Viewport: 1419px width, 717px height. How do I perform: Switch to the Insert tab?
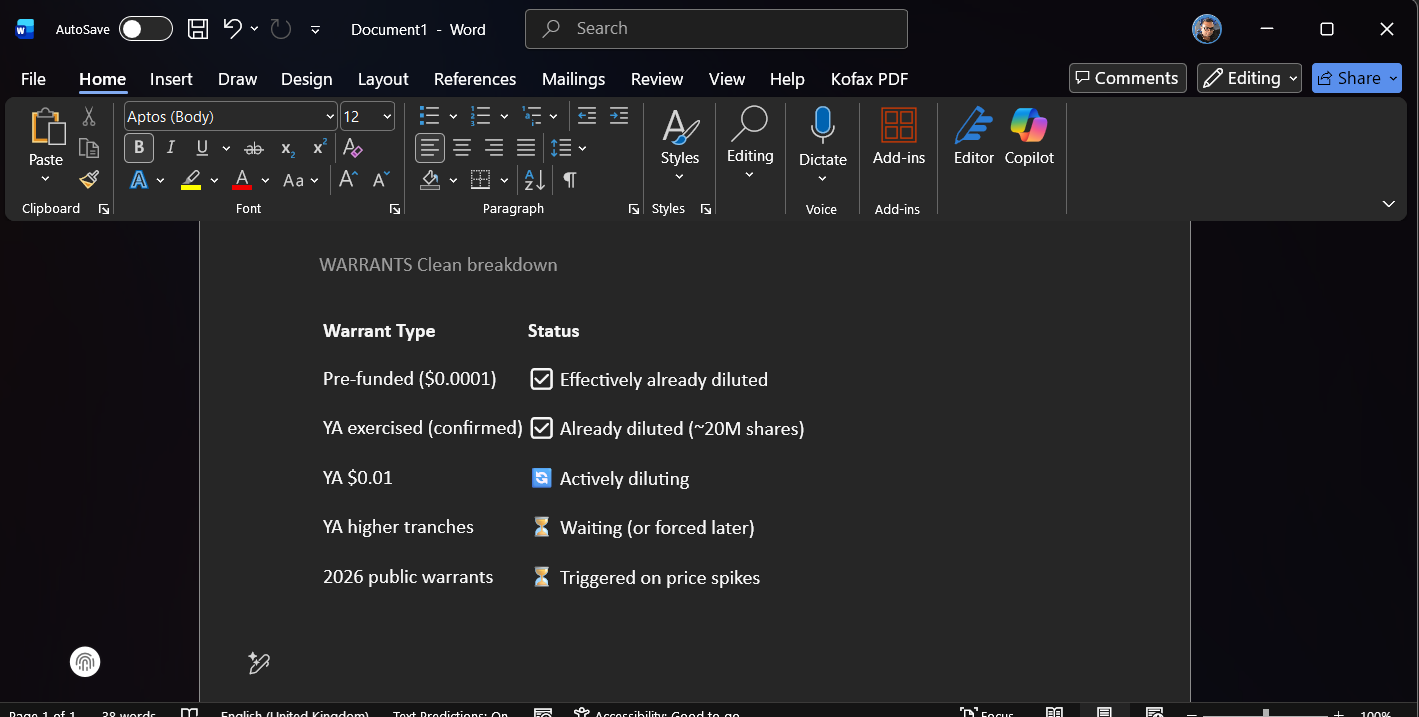(171, 79)
